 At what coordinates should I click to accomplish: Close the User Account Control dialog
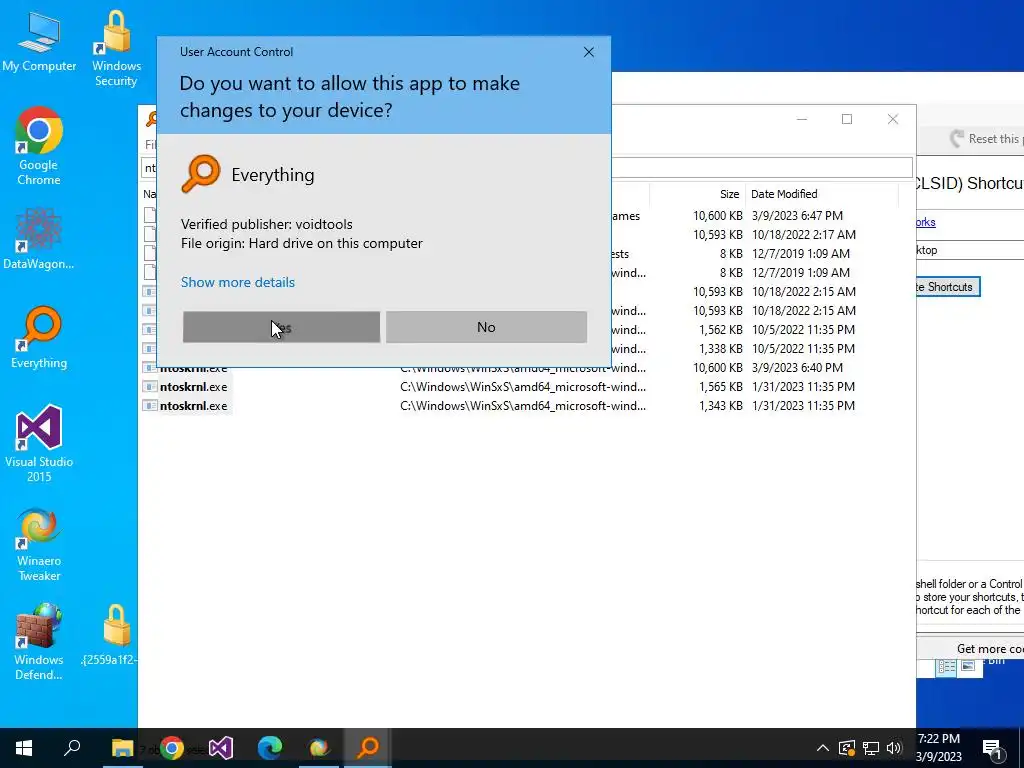(588, 52)
